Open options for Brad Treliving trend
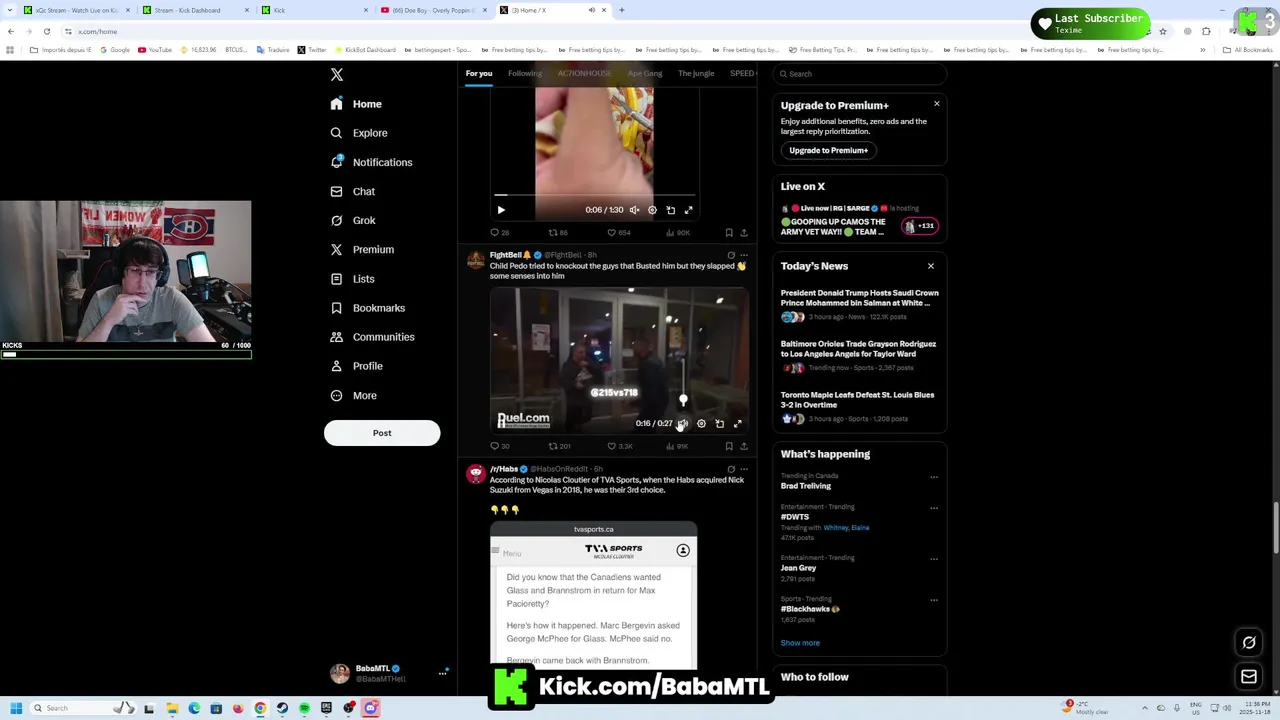 (934, 477)
